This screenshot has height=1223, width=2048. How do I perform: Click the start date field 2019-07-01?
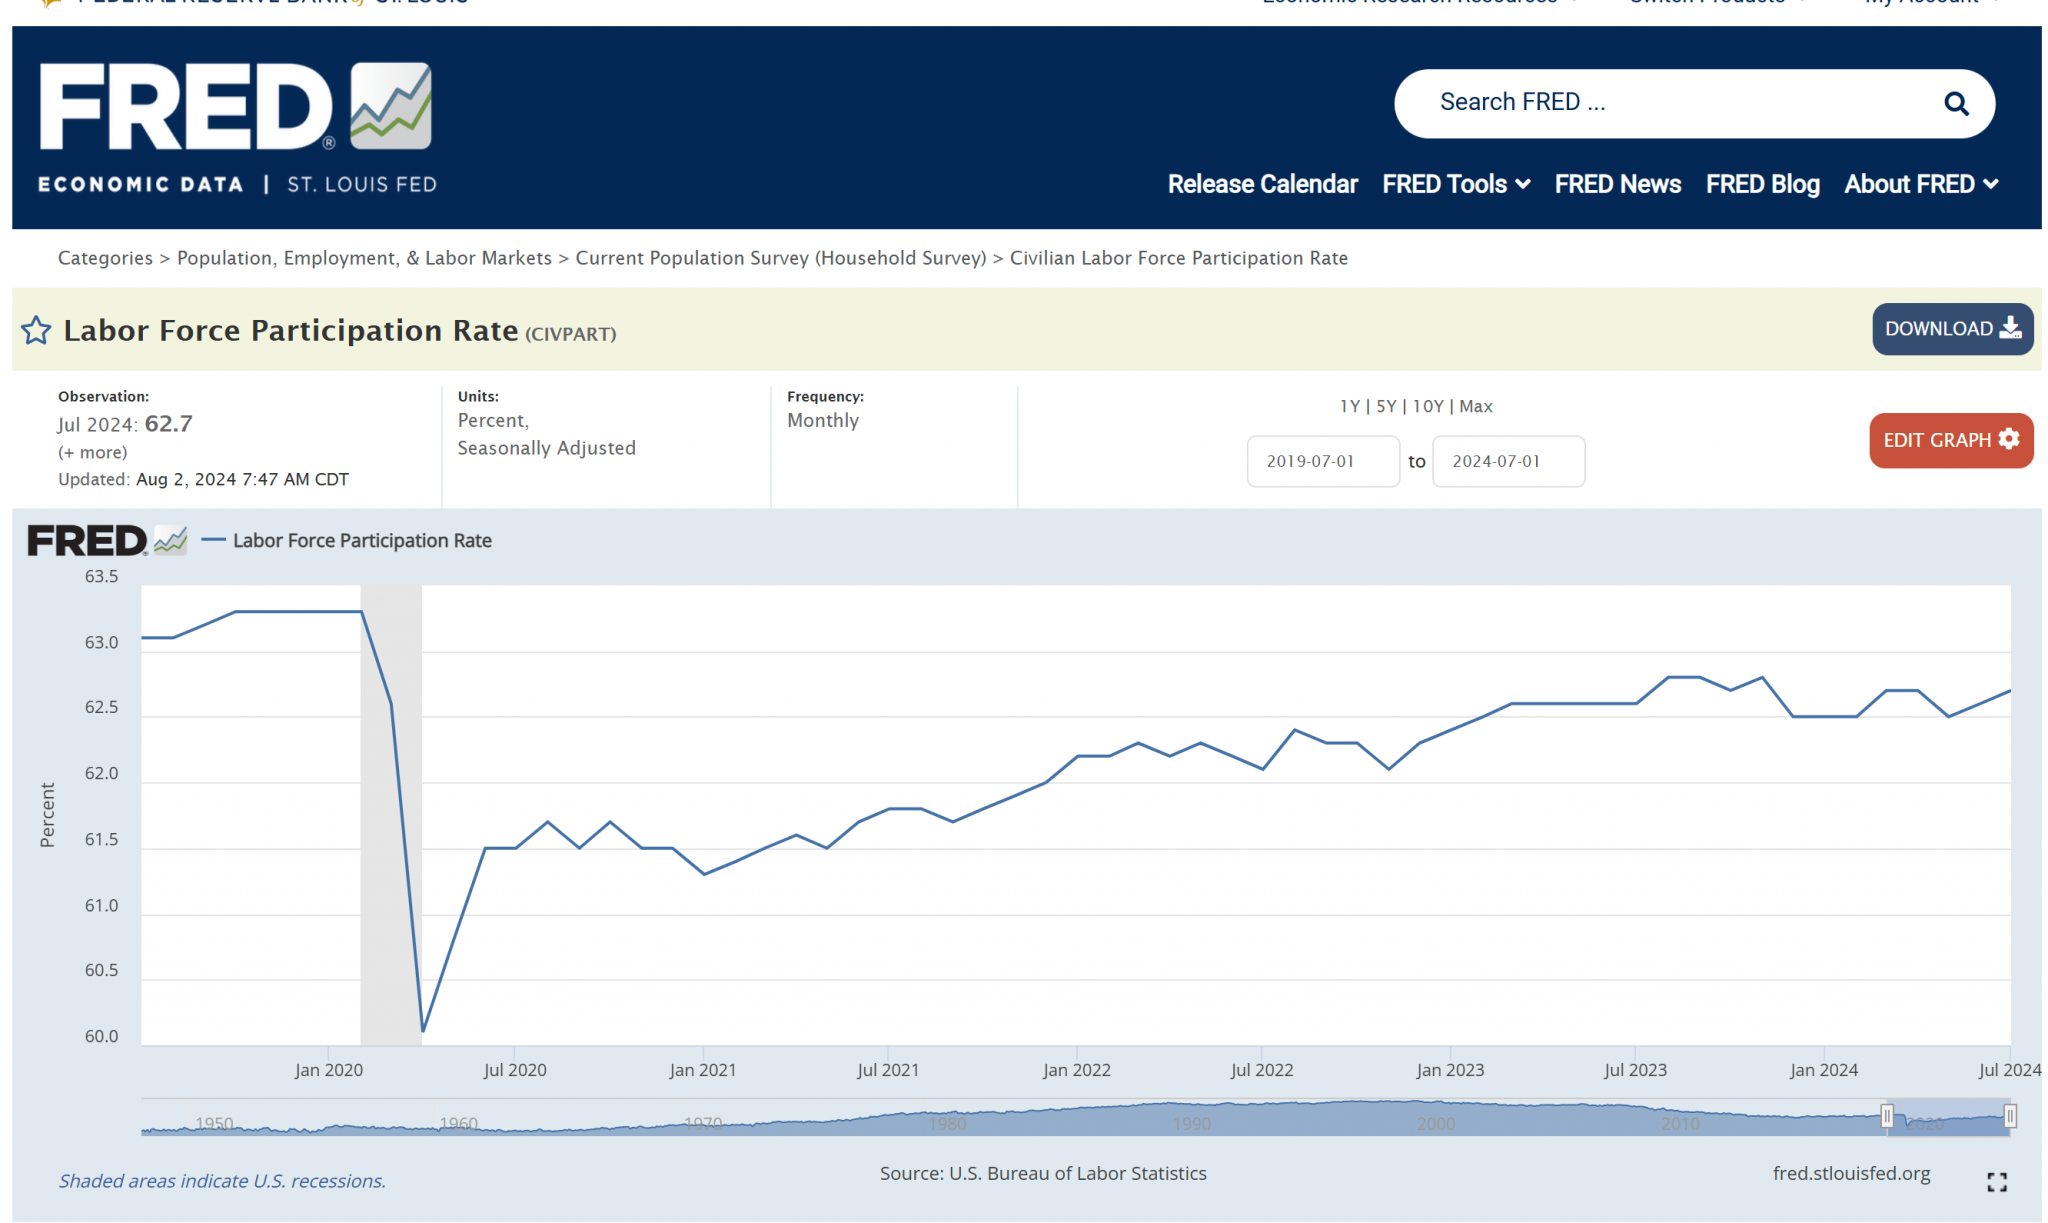1322,461
